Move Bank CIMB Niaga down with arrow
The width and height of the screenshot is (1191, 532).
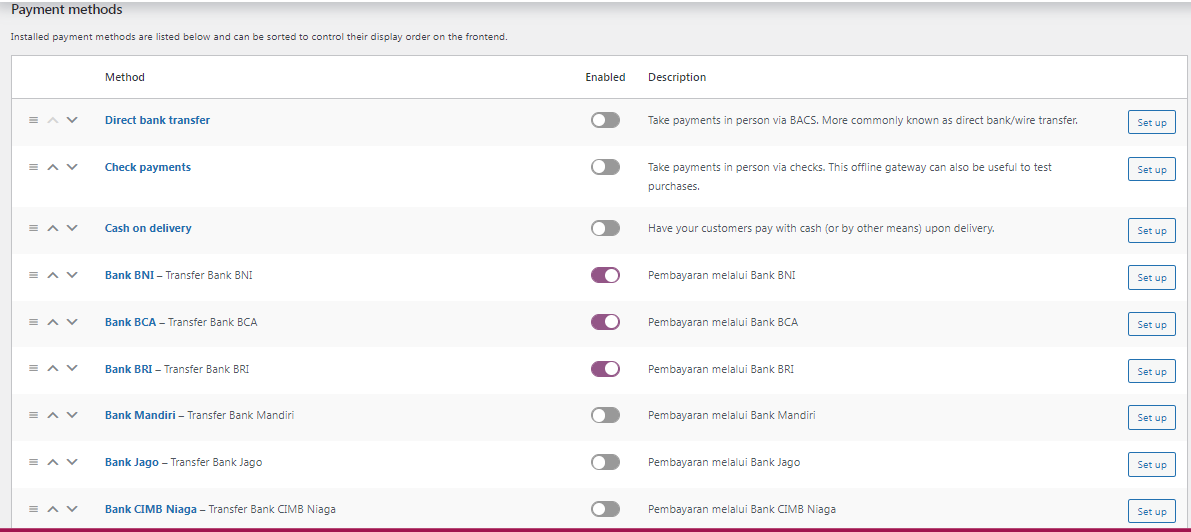point(72,509)
